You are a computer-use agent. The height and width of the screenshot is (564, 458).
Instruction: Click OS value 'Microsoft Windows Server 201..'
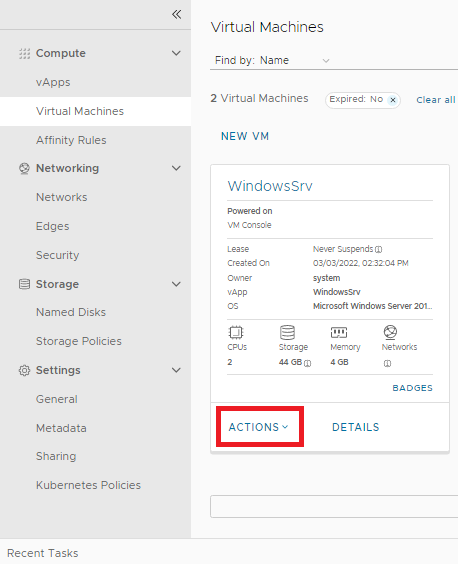372,306
